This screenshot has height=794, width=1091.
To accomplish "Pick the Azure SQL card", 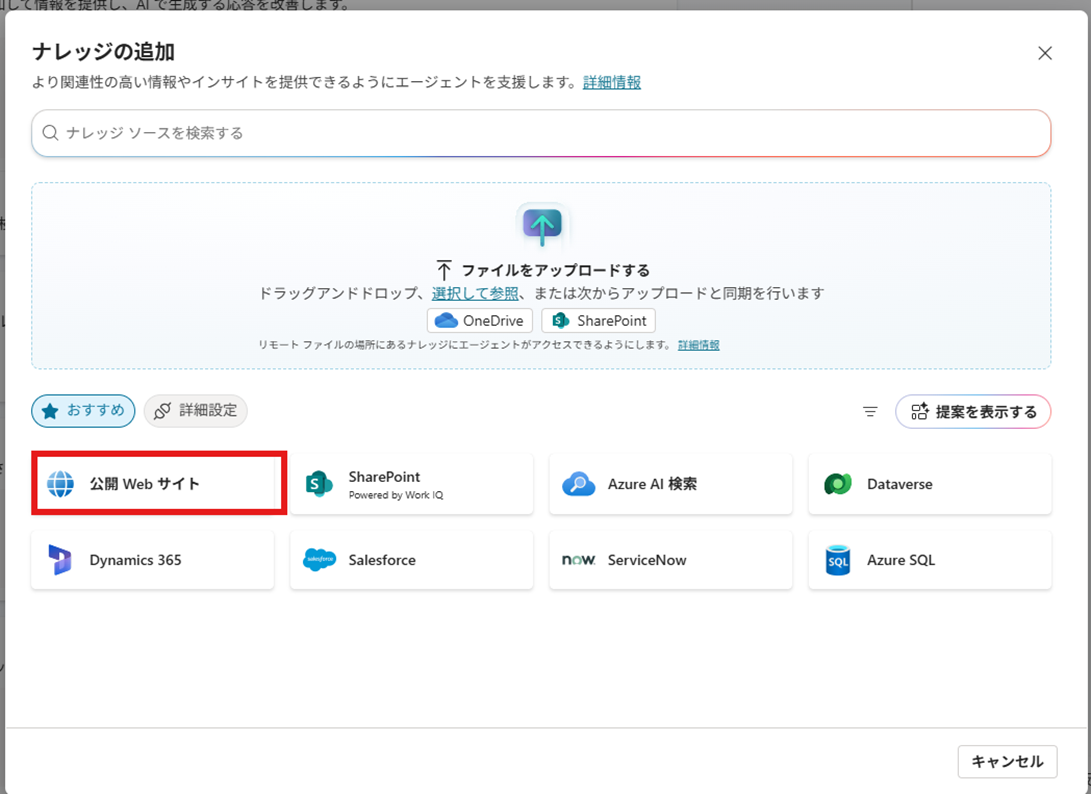I will (x=930, y=559).
